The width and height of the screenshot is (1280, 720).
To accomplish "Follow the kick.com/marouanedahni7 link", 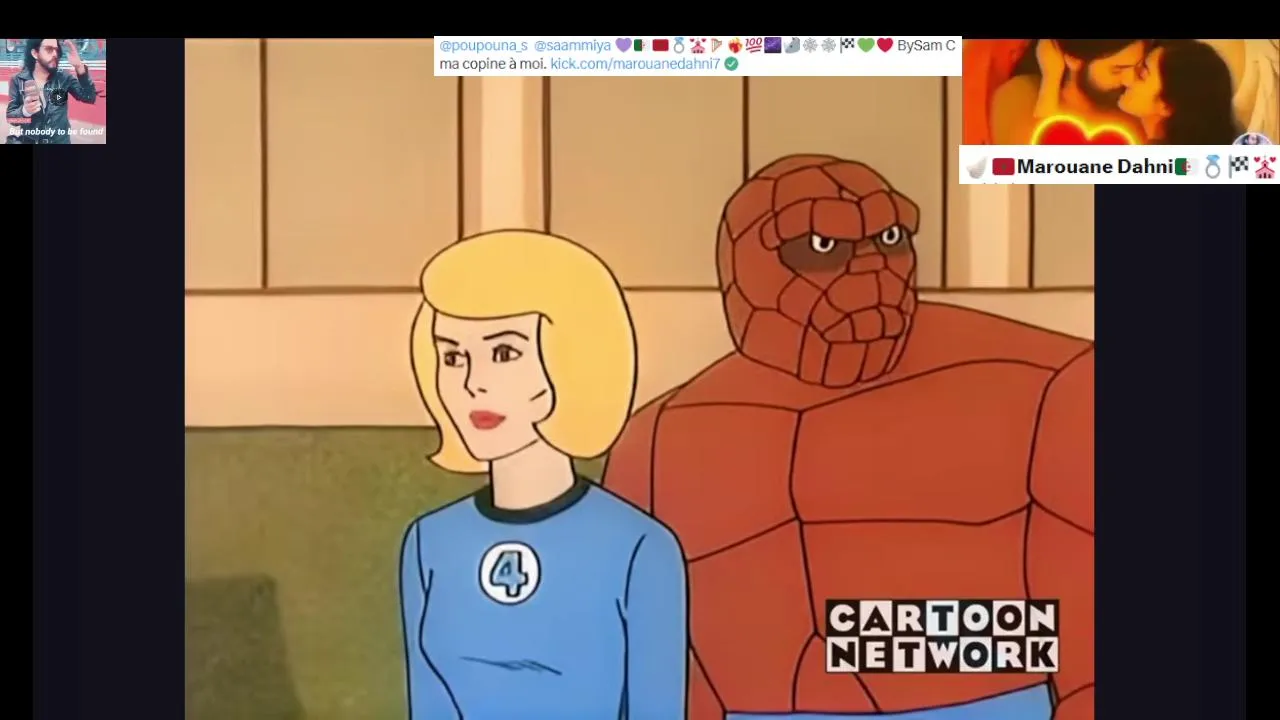I will (x=635, y=64).
